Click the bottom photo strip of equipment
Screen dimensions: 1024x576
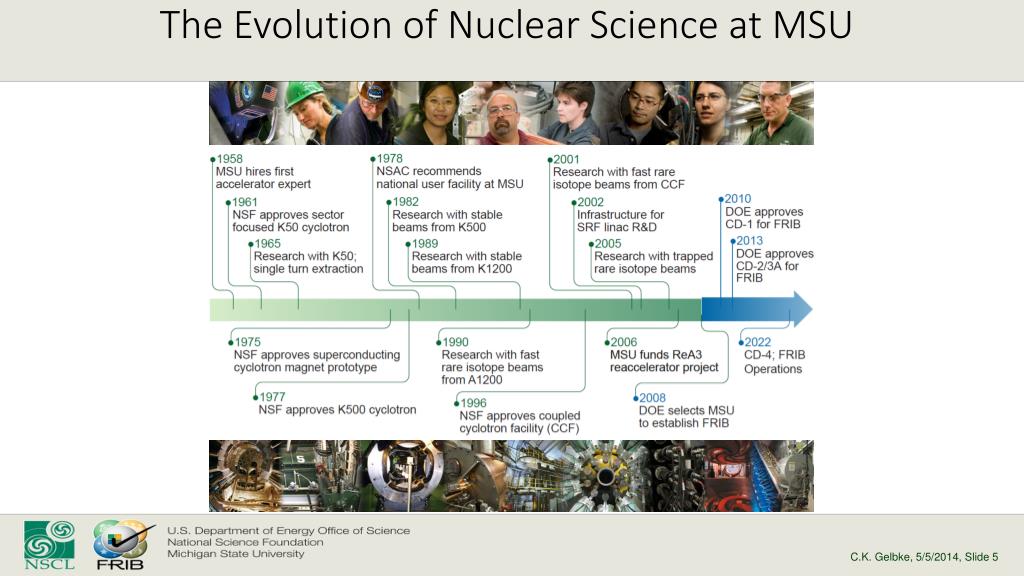click(511, 476)
